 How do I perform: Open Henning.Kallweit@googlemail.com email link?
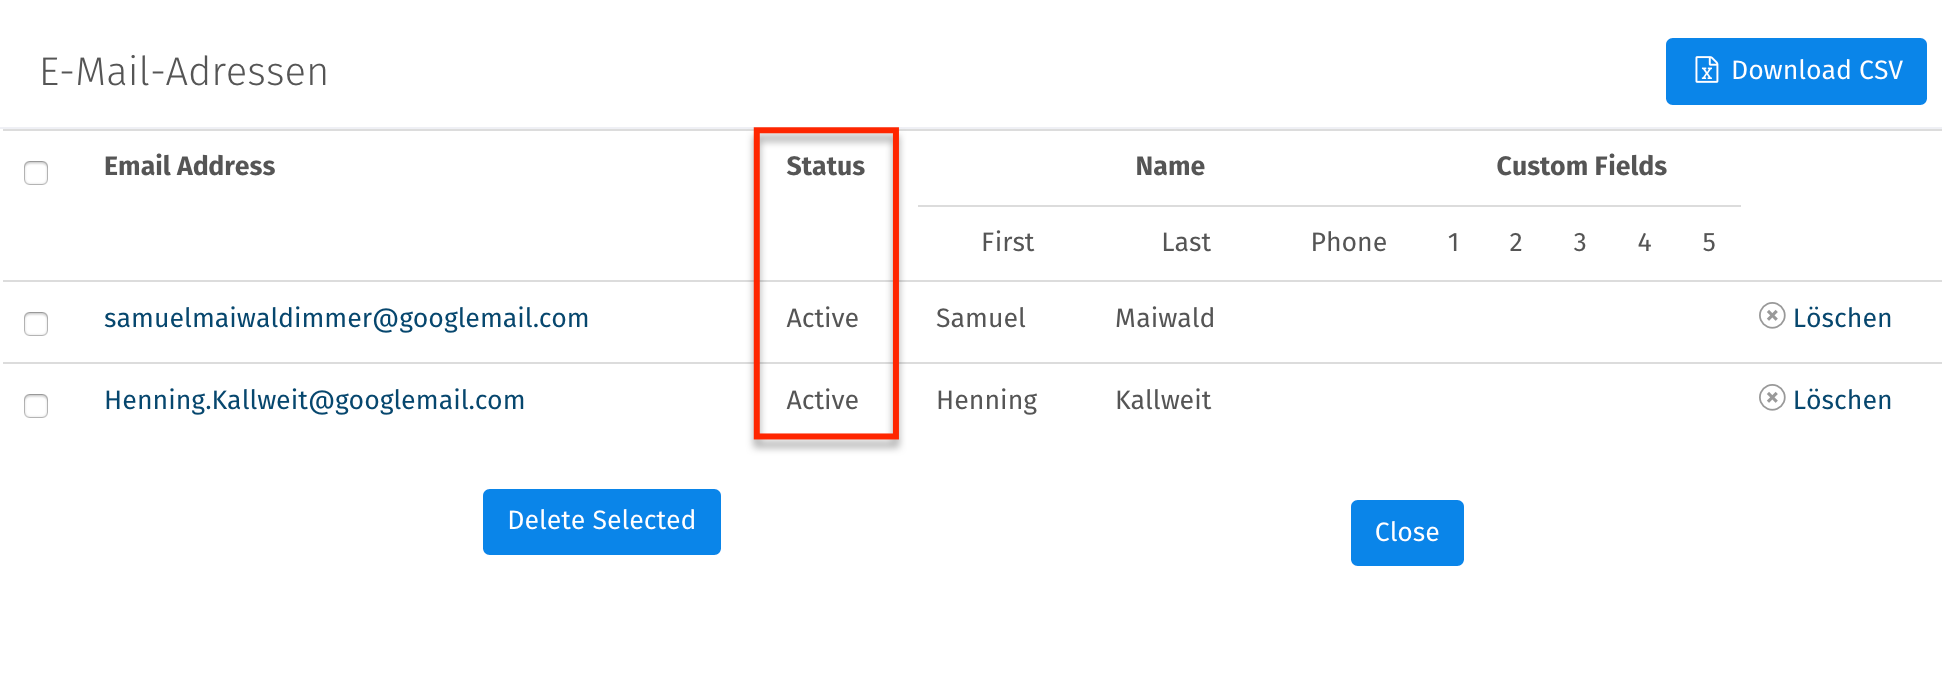point(314,400)
